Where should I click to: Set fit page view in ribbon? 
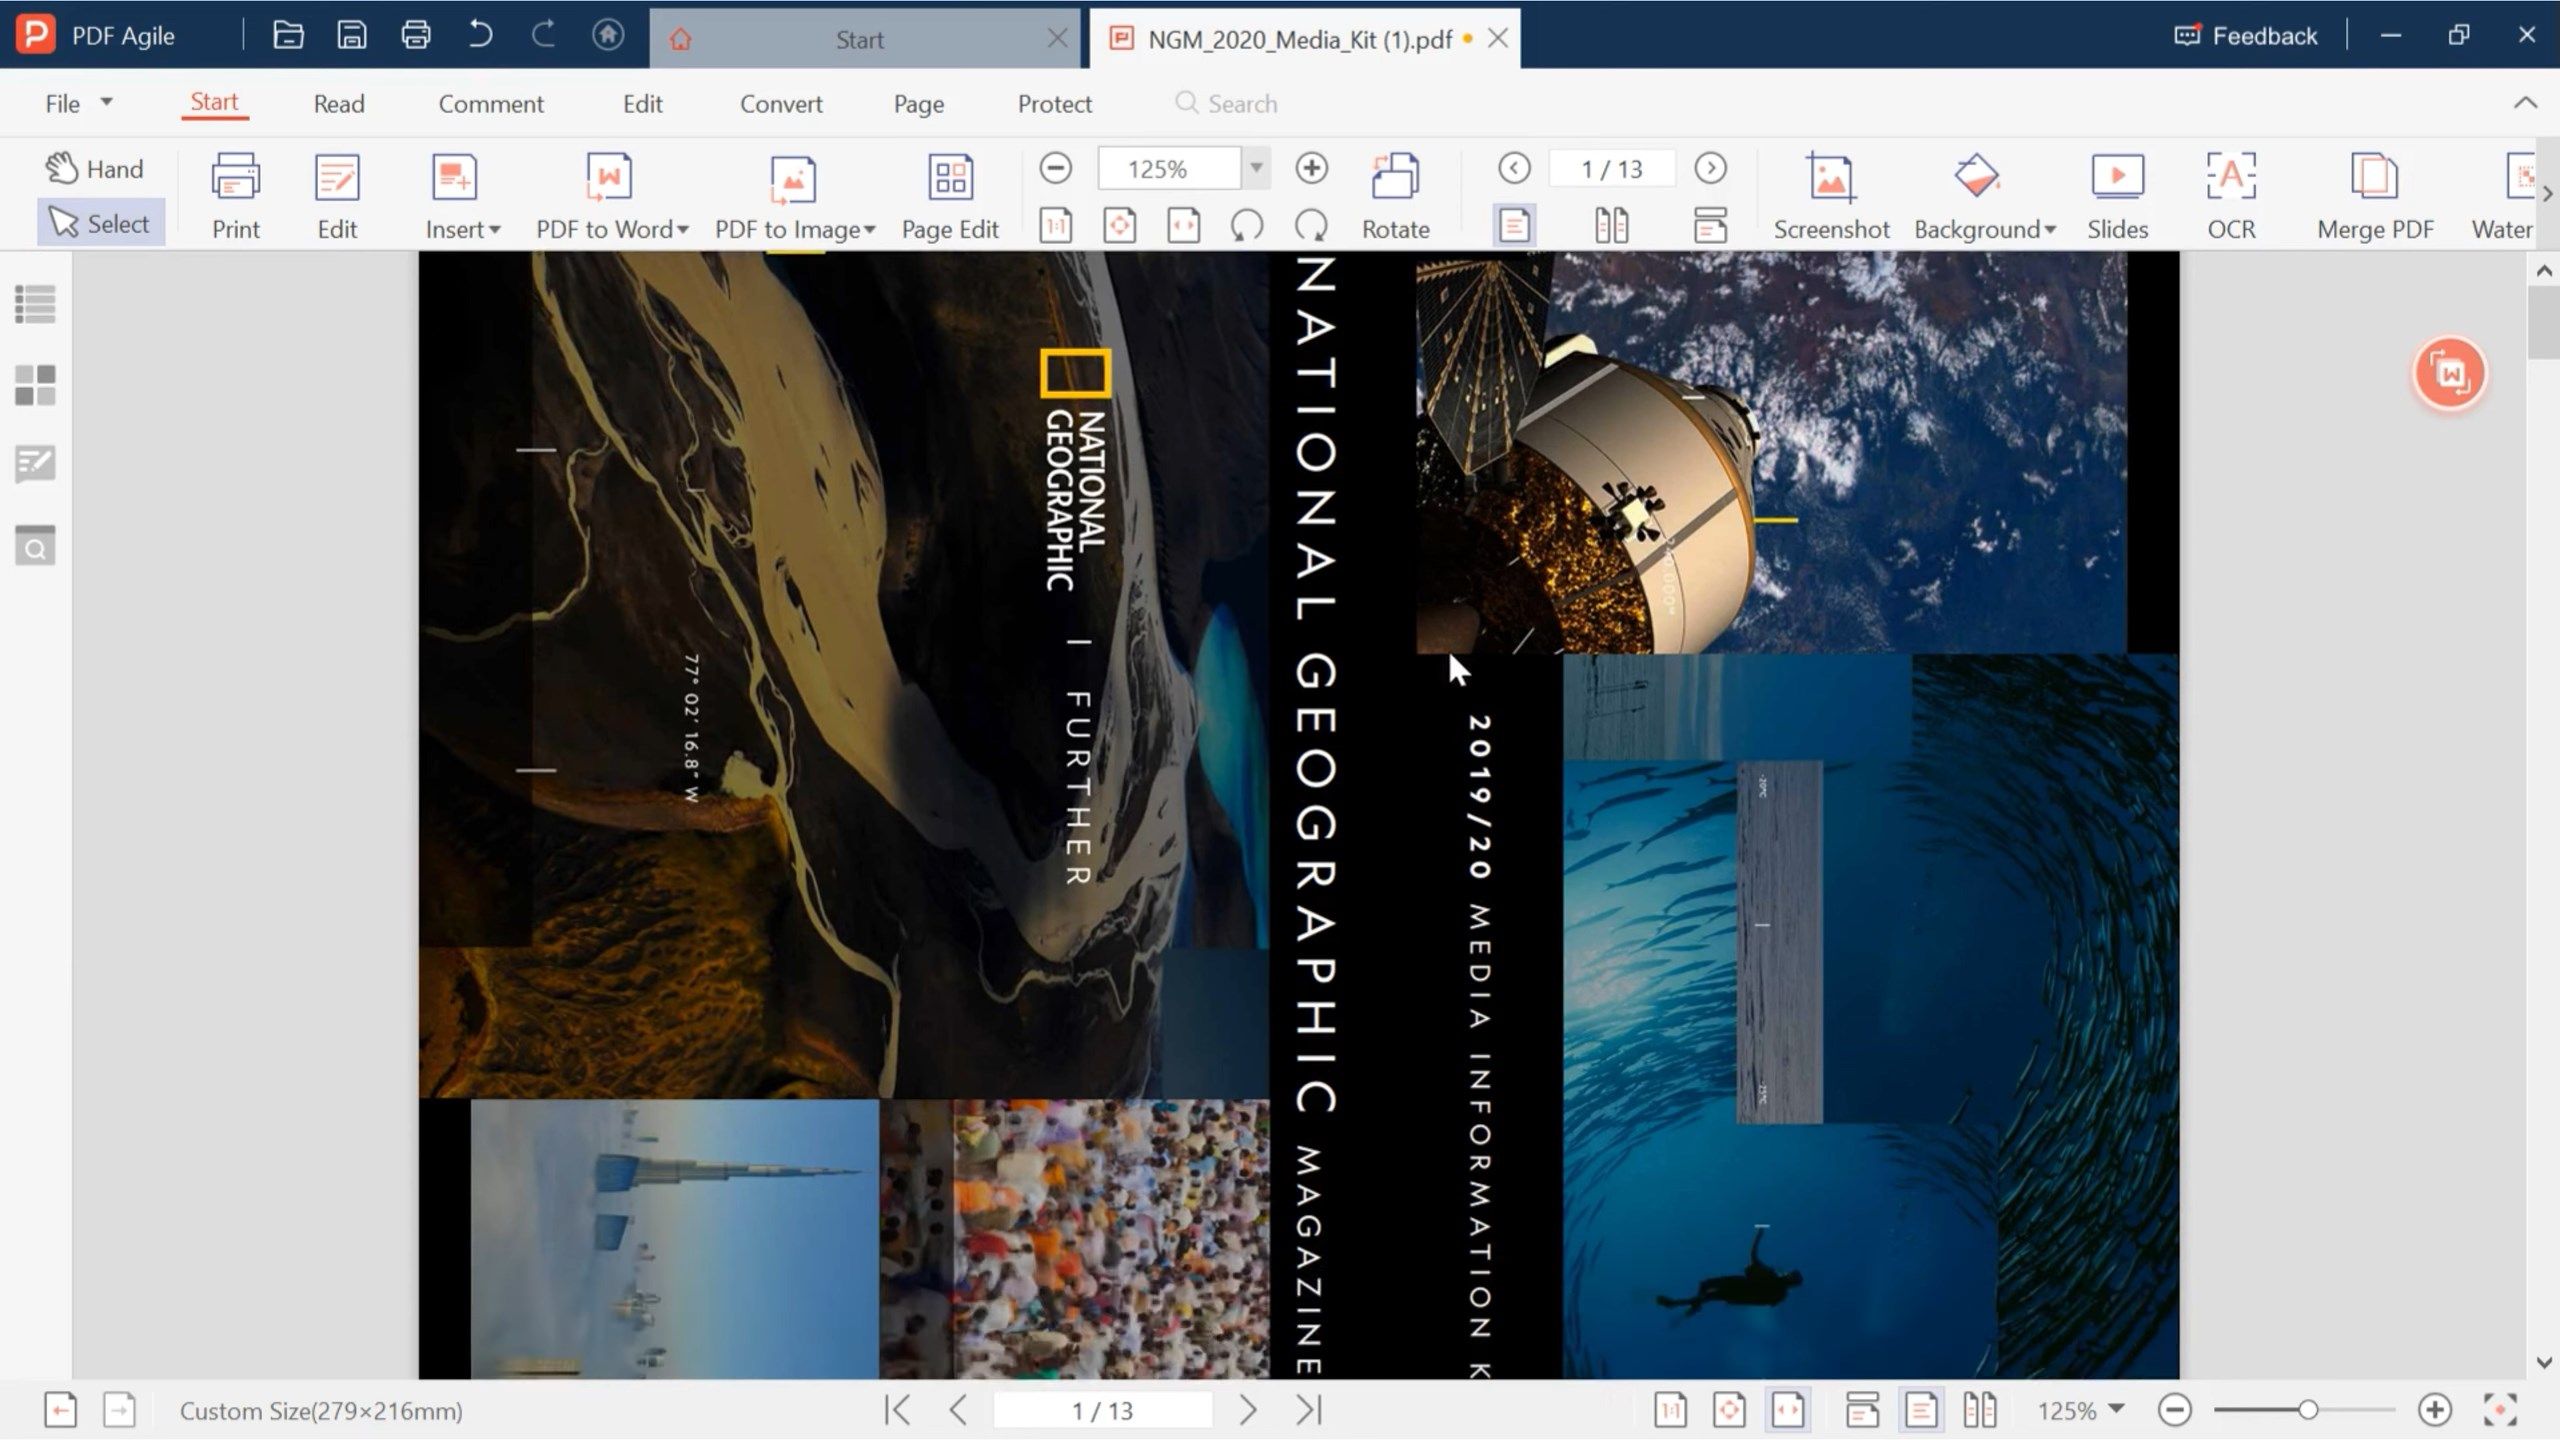1119,226
